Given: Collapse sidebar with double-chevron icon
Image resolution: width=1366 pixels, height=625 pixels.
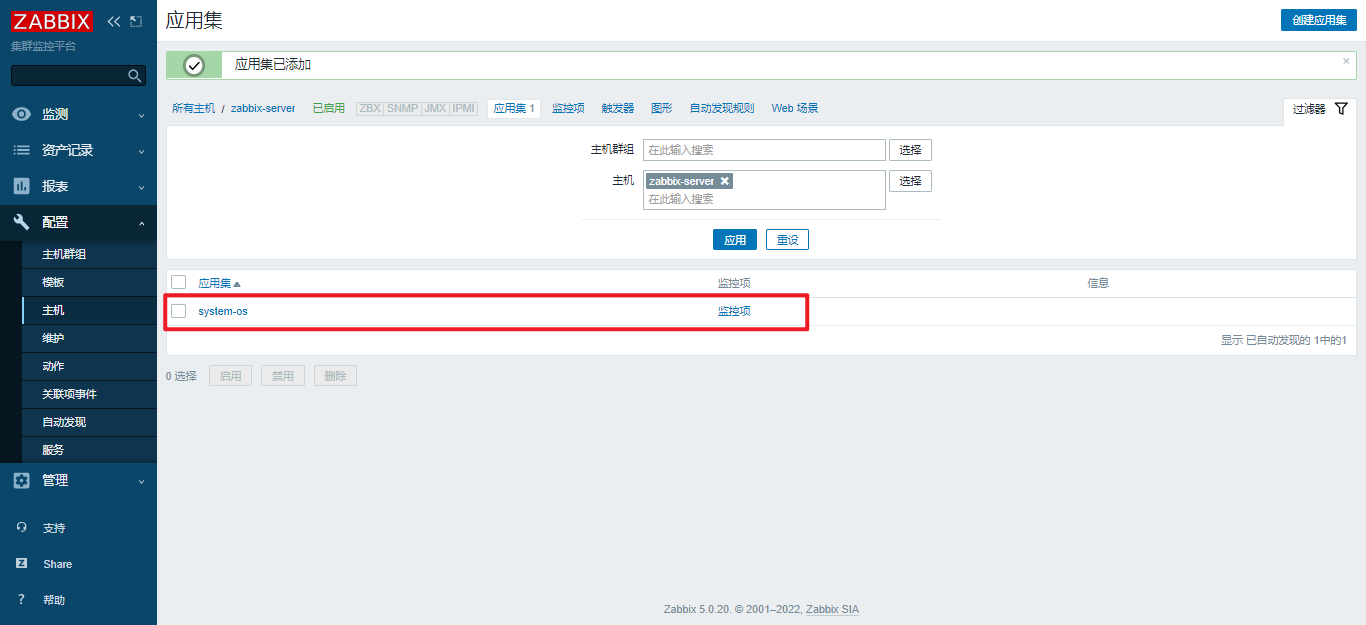Looking at the screenshot, I should coord(114,21).
